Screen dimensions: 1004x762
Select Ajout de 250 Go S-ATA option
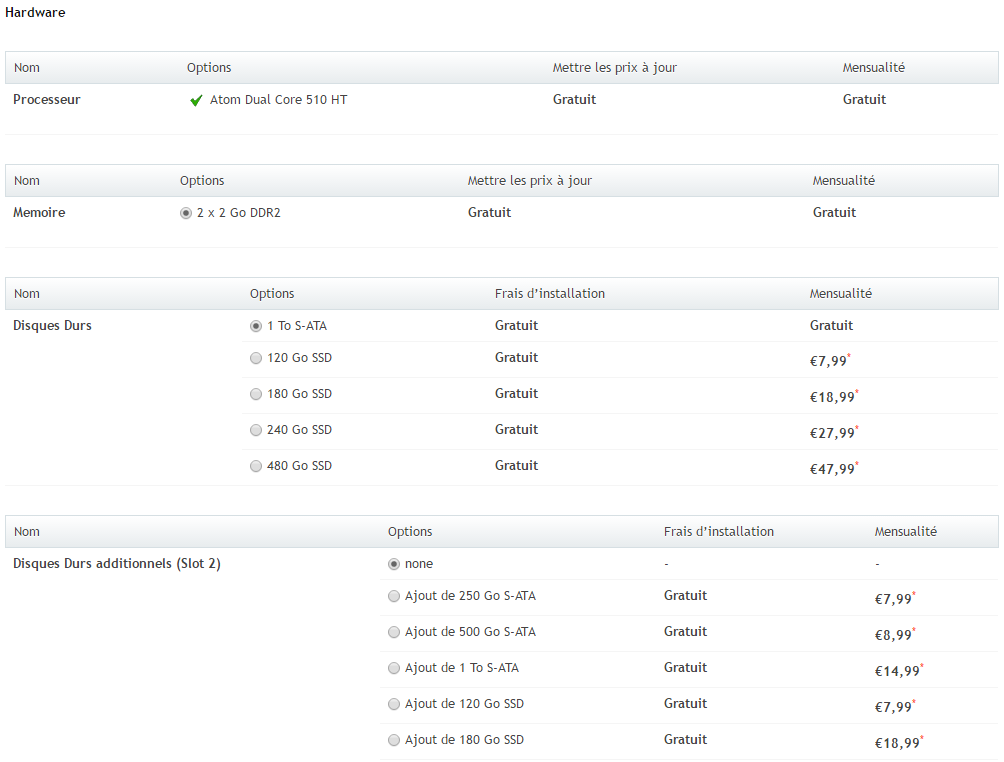tap(394, 596)
